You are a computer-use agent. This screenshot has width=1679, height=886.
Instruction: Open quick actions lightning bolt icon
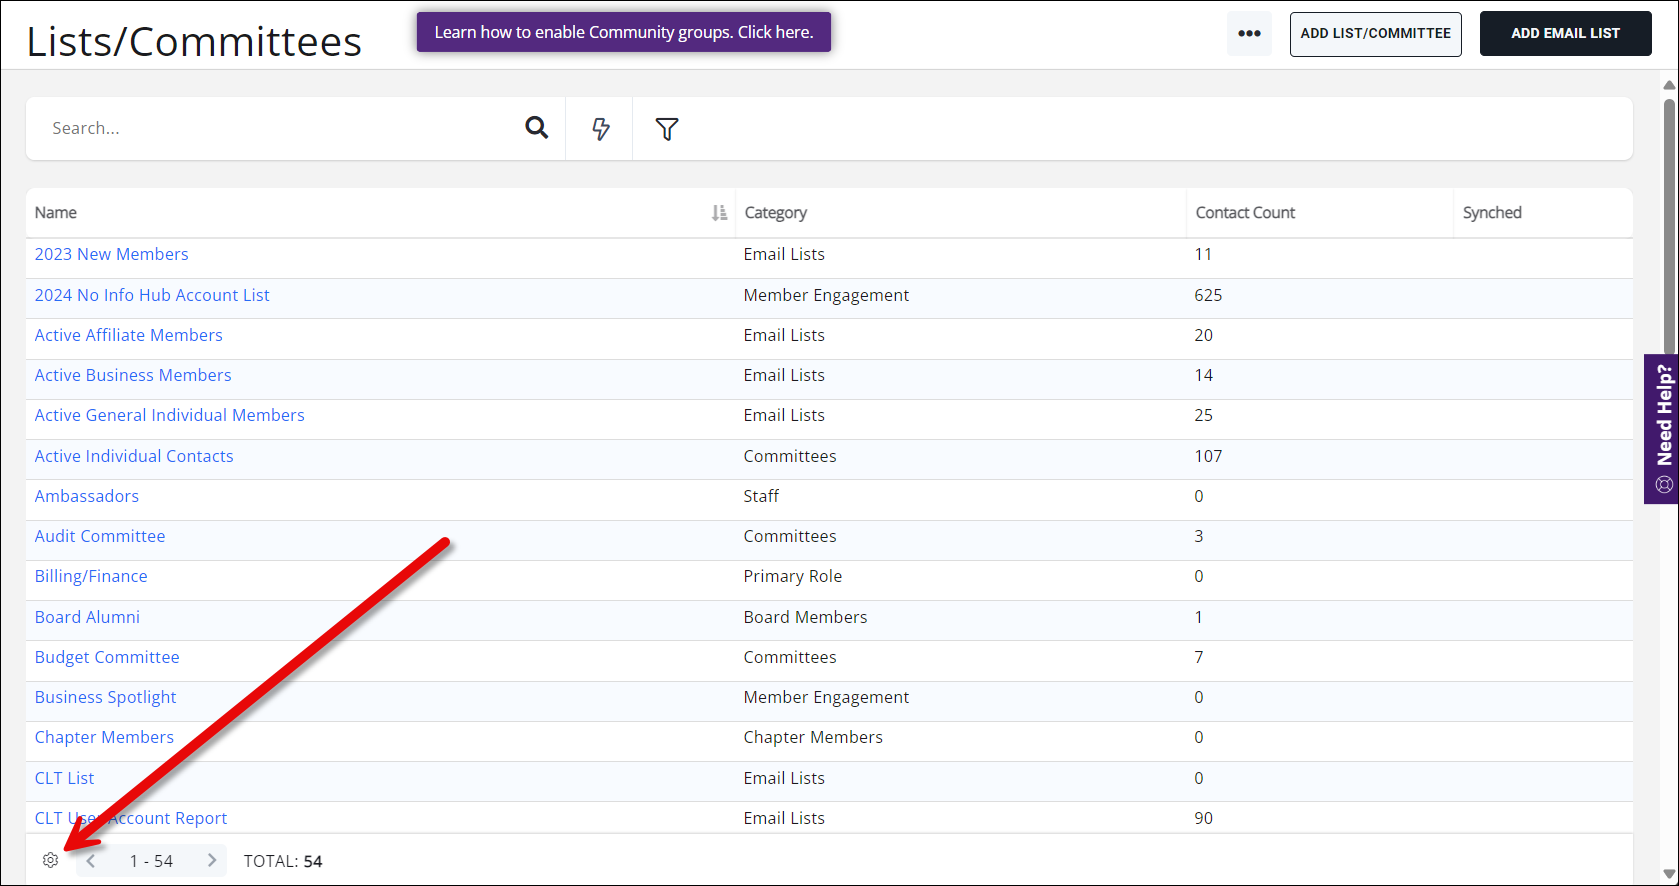[600, 129]
